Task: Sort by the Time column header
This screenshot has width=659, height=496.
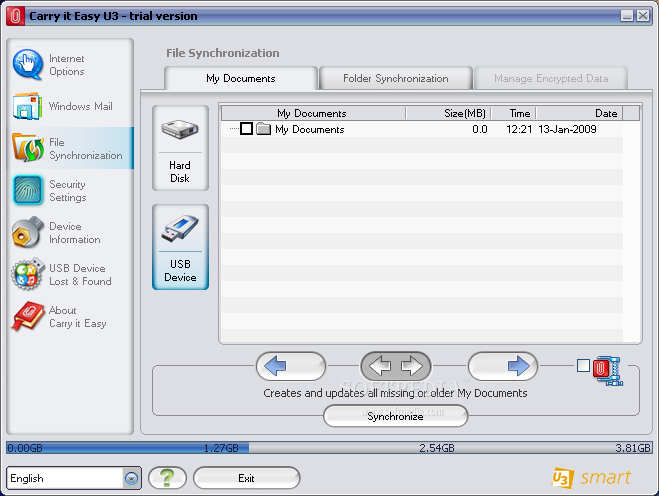Action: (x=514, y=113)
